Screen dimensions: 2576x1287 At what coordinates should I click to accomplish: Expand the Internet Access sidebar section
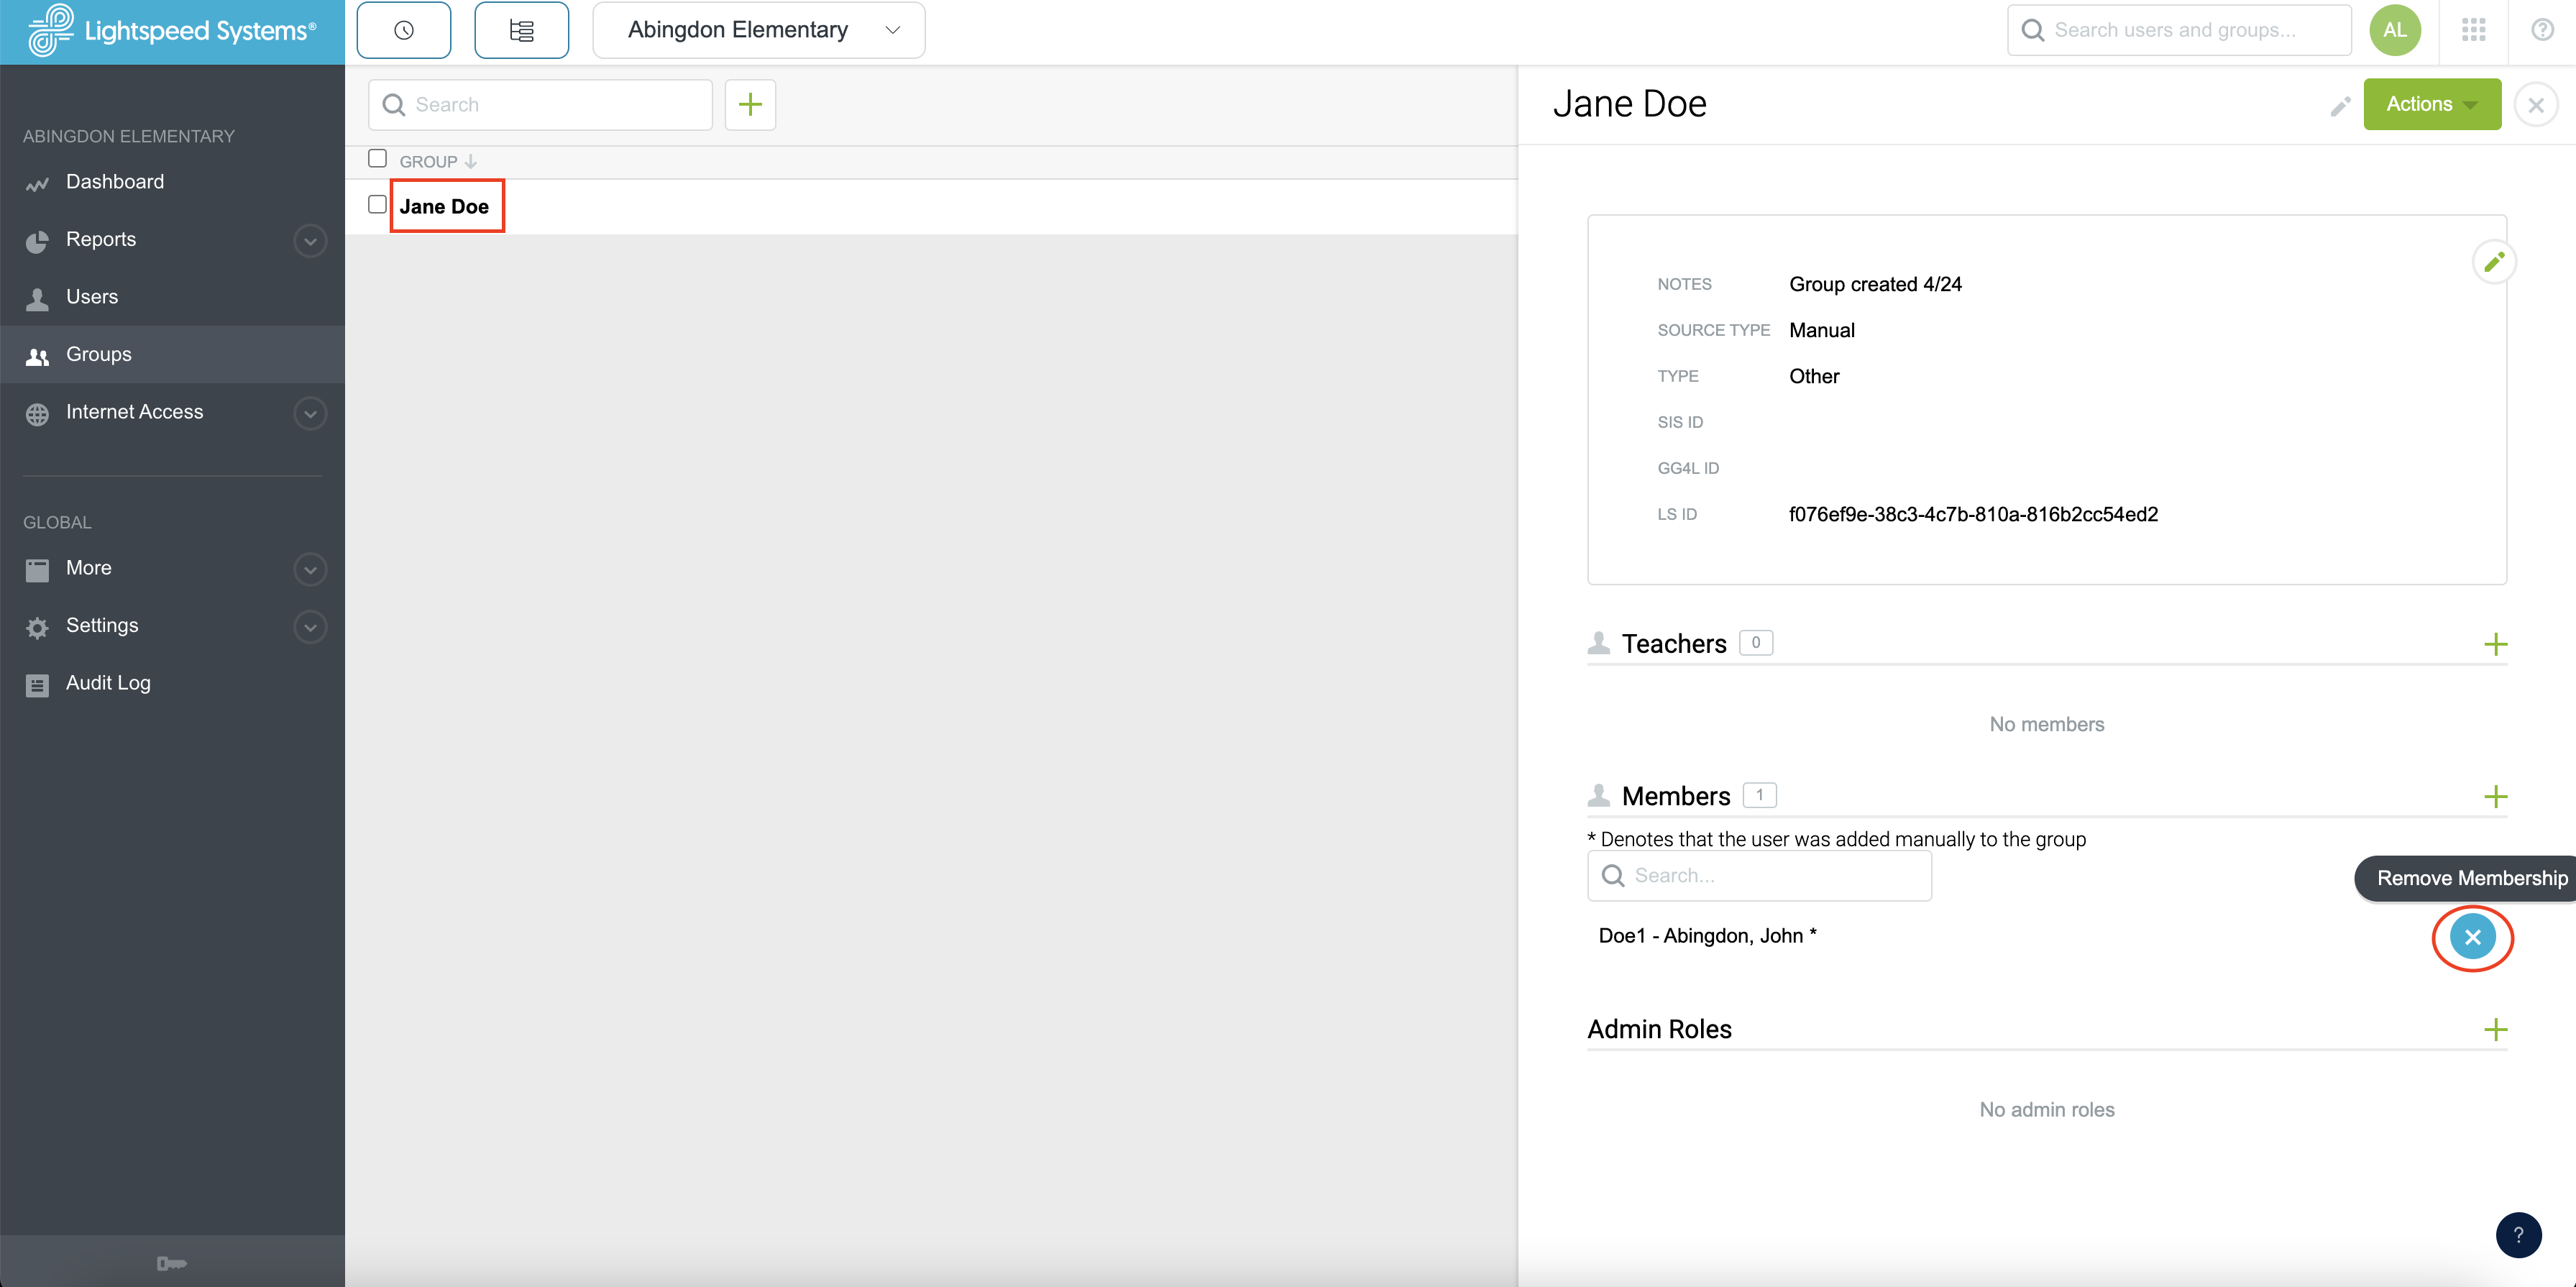pyautogui.click(x=310, y=413)
